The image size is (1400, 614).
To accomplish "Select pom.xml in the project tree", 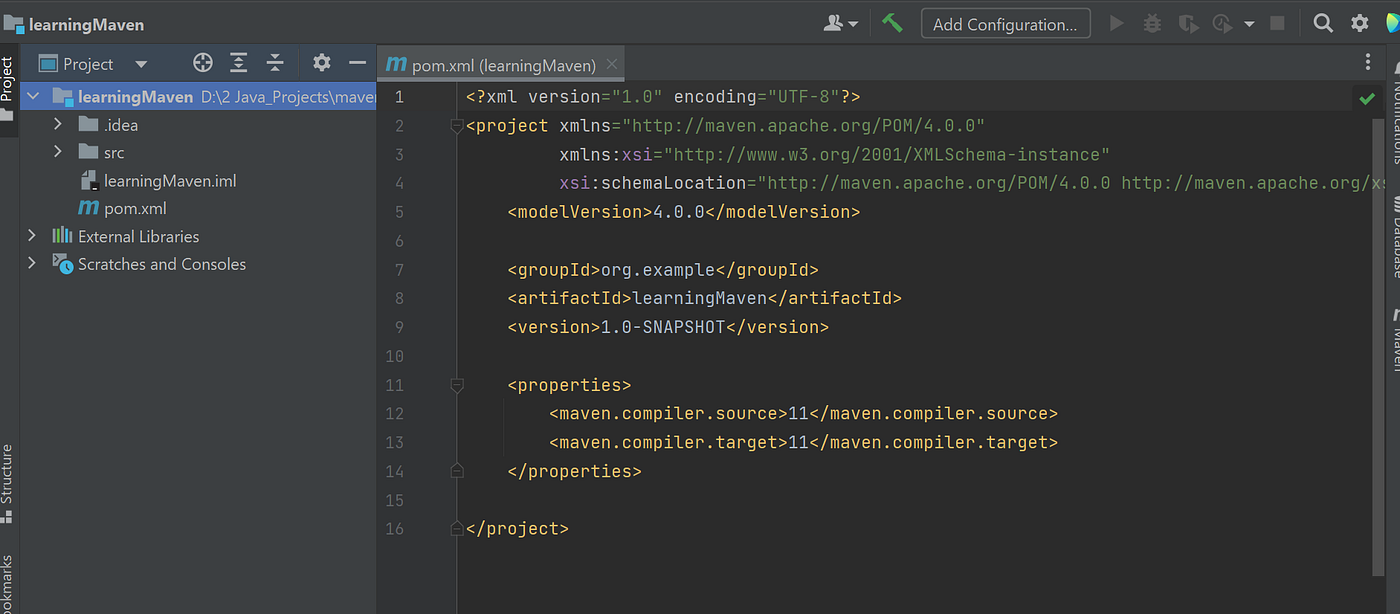I will coord(134,208).
